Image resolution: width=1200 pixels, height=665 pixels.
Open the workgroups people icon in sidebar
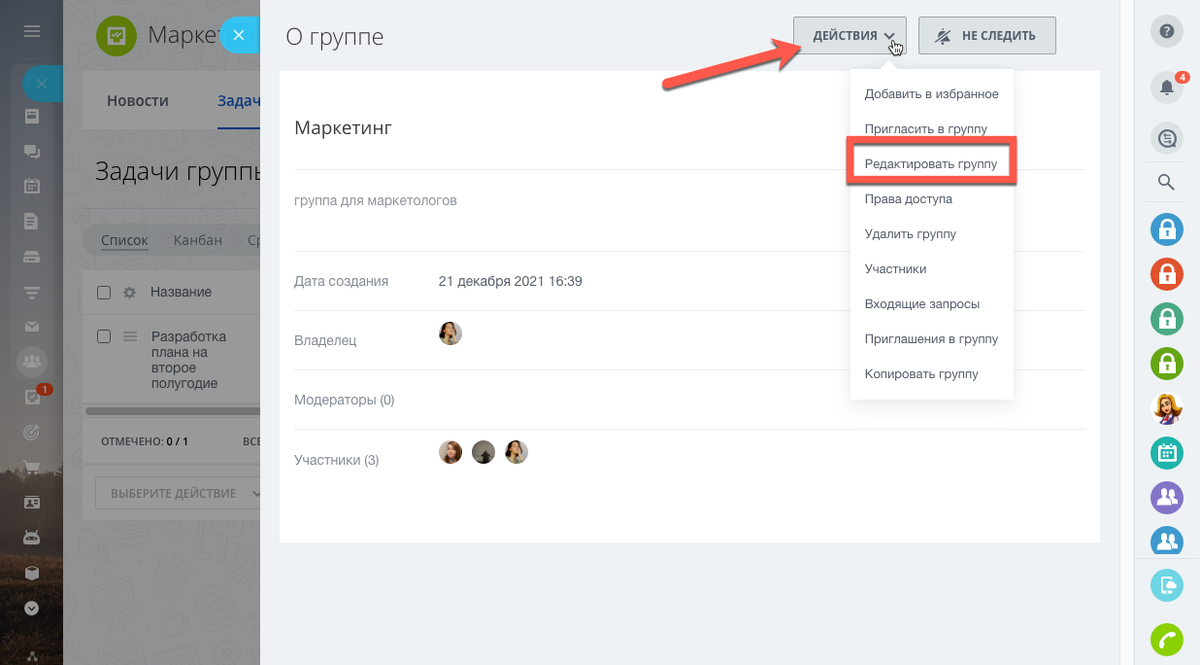tap(31, 361)
